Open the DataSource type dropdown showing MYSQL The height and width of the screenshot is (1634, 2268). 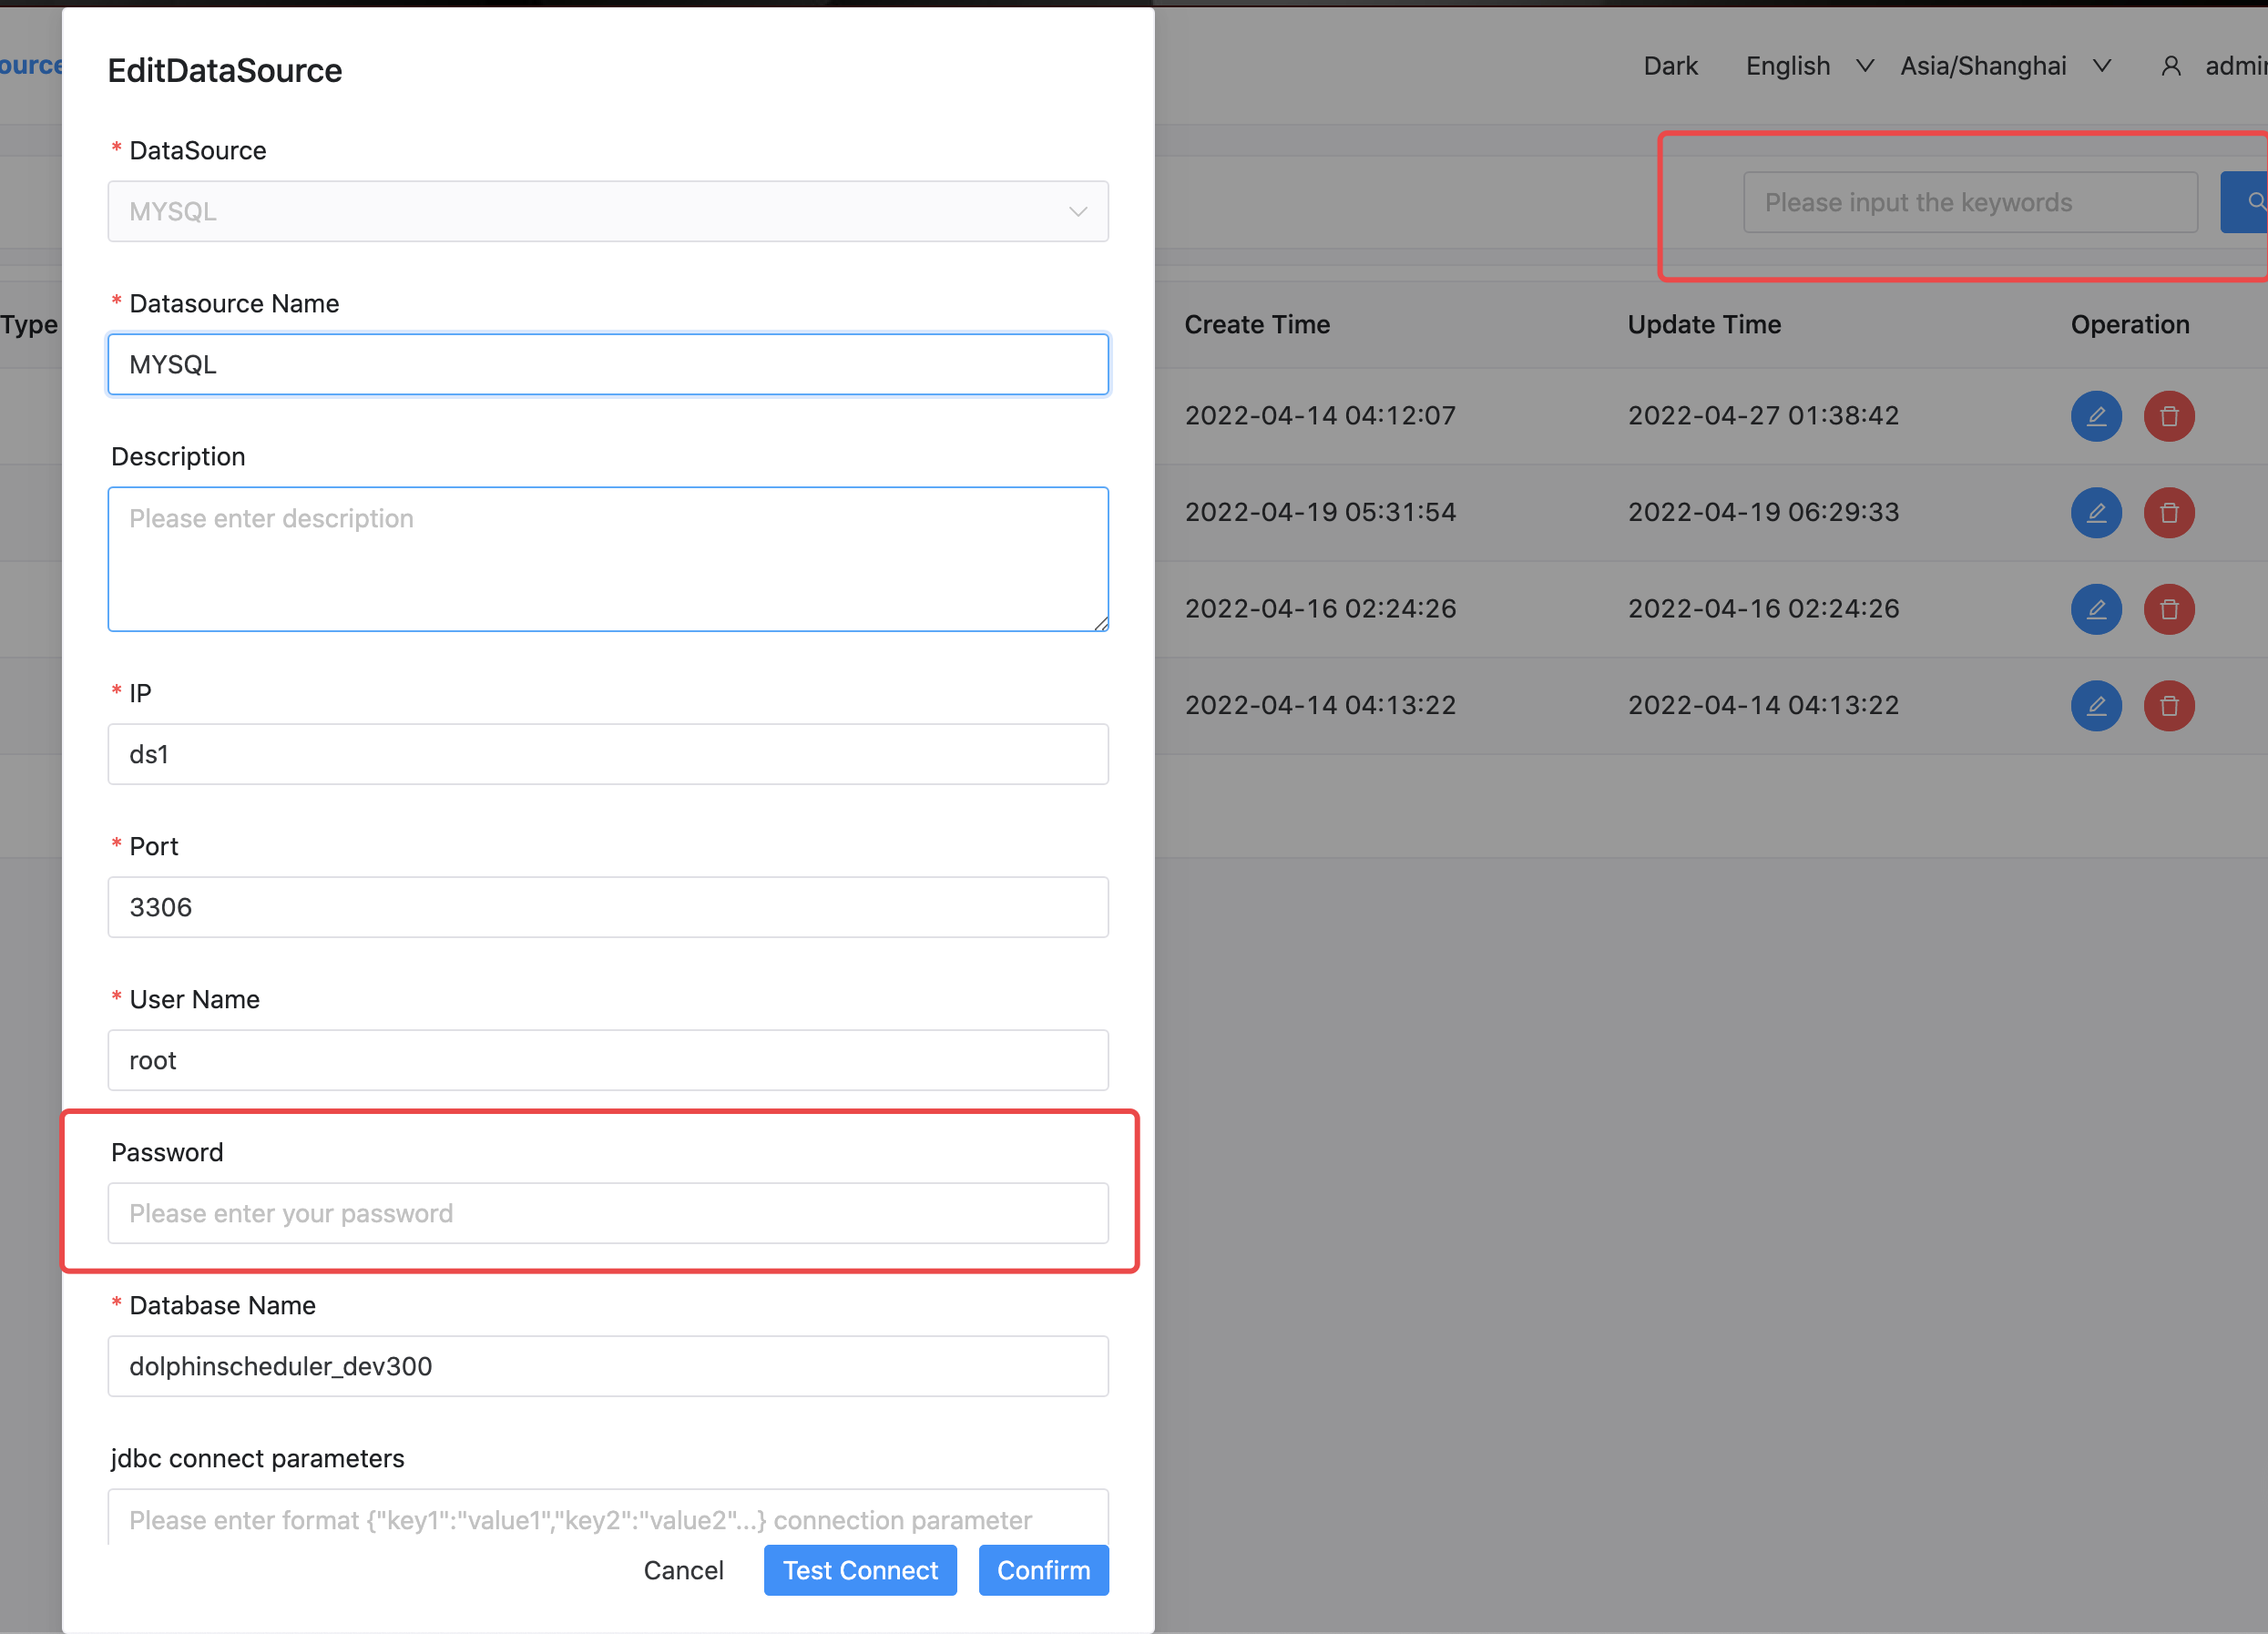click(x=607, y=211)
